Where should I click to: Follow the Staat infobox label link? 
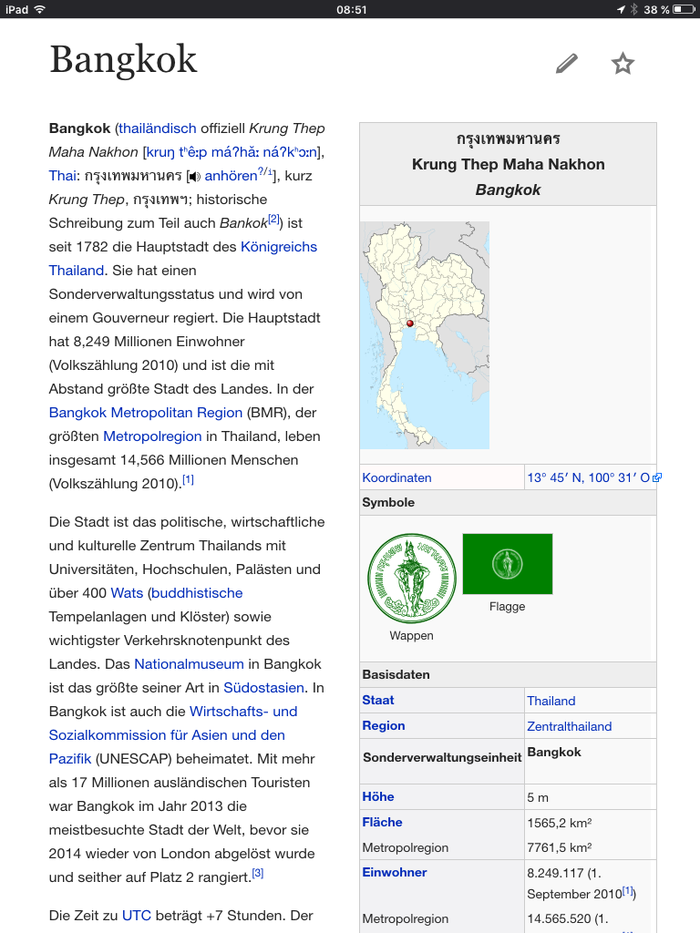pyautogui.click(x=378, y=700)
